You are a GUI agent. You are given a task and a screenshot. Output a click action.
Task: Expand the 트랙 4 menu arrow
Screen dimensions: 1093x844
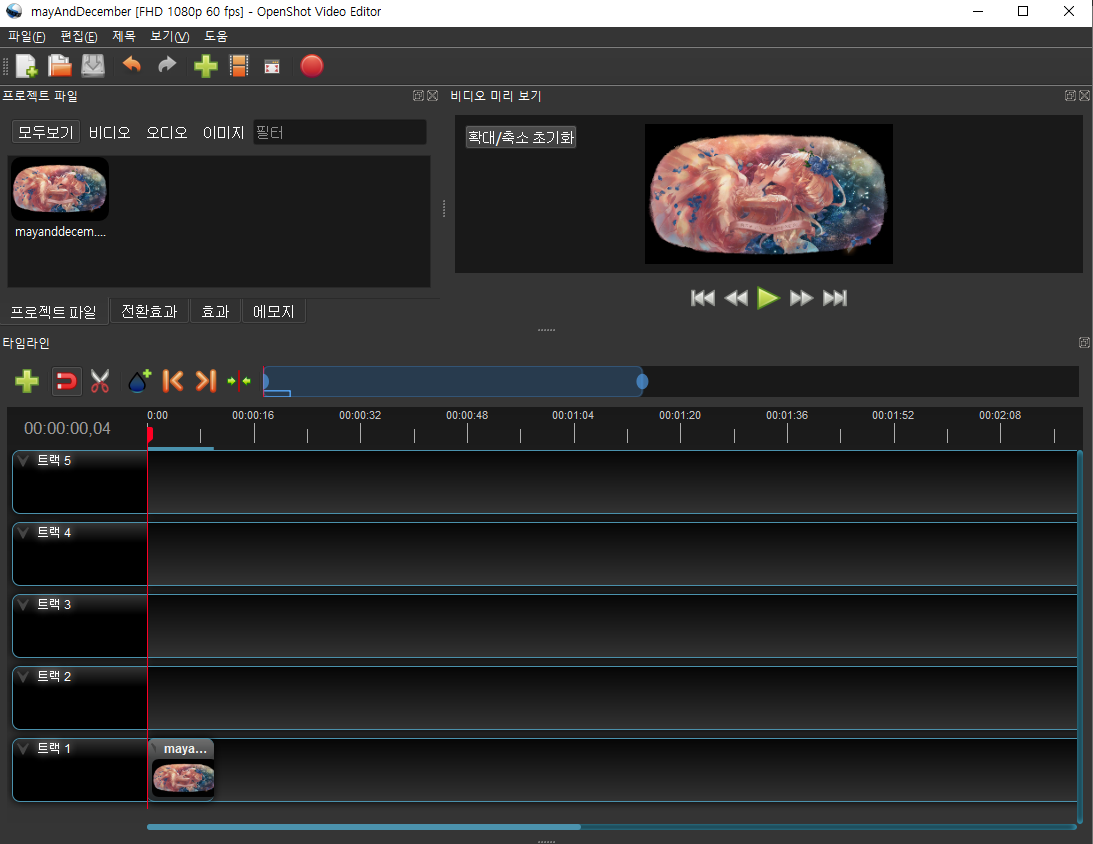24,532
